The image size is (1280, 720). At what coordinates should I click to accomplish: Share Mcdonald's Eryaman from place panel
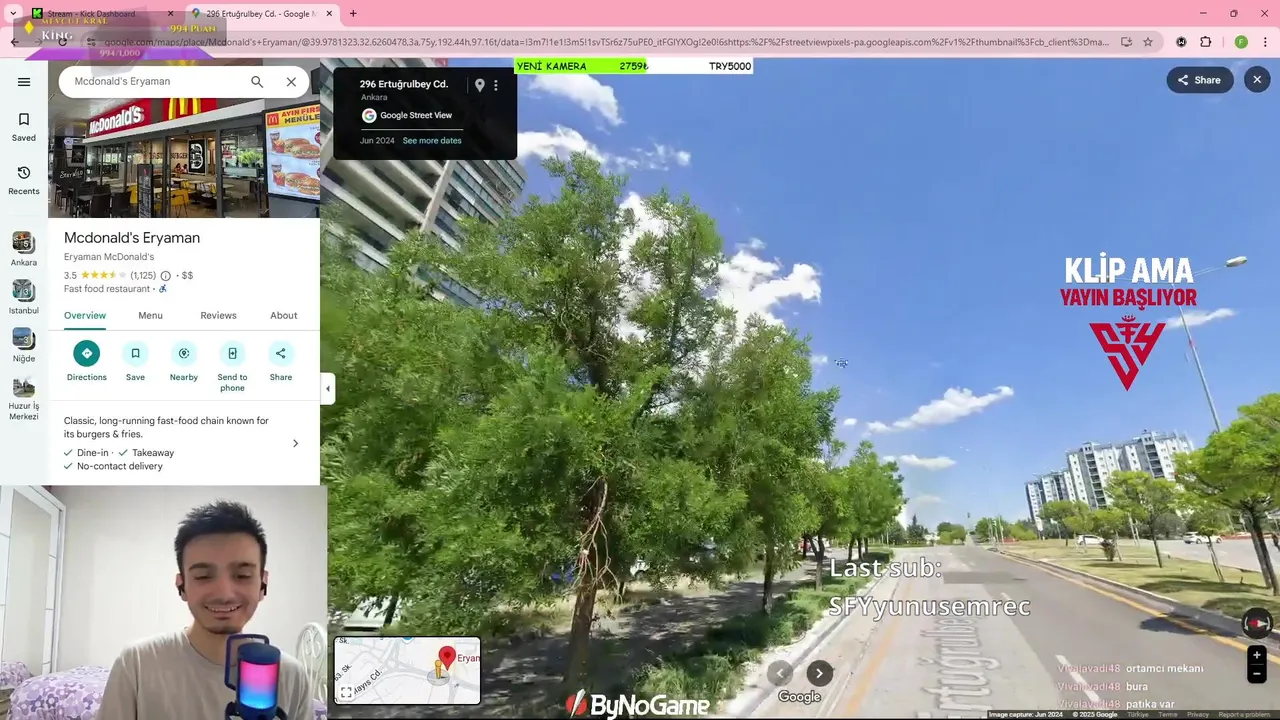pos(281,361)
